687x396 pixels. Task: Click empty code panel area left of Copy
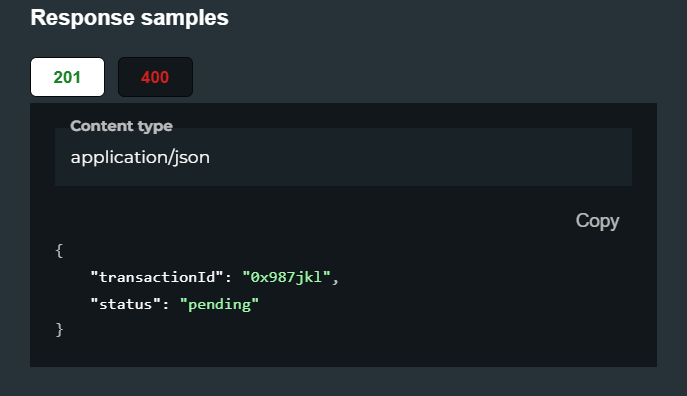307,220
